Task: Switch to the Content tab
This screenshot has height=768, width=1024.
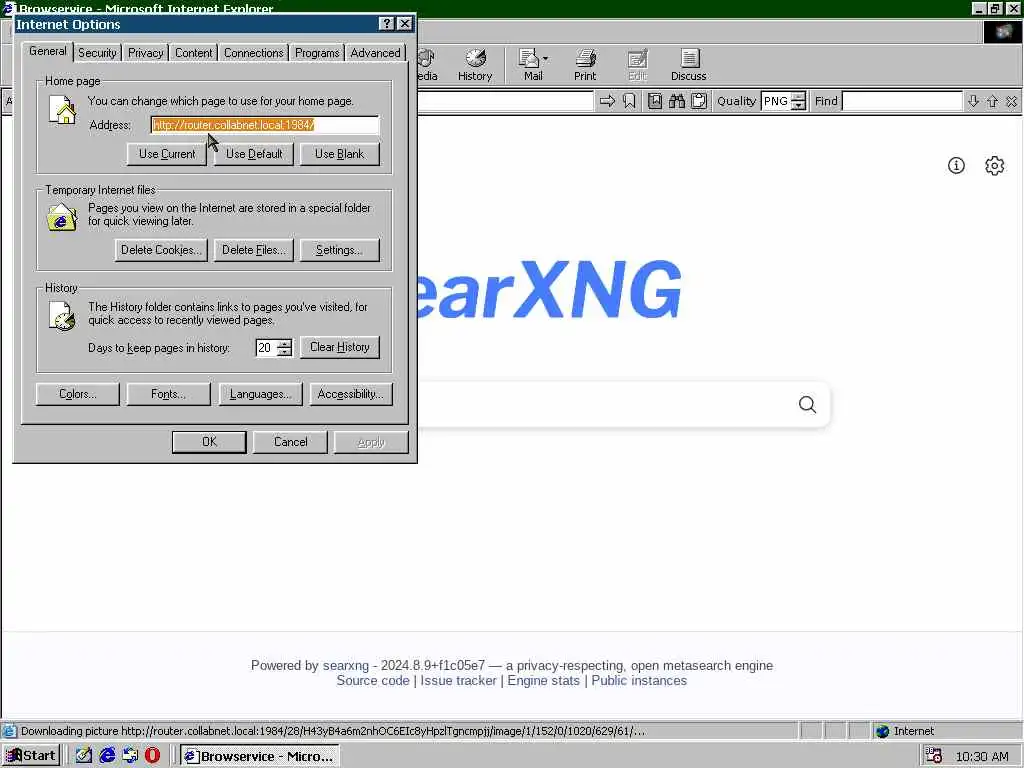Action: (x=193, y=53)
